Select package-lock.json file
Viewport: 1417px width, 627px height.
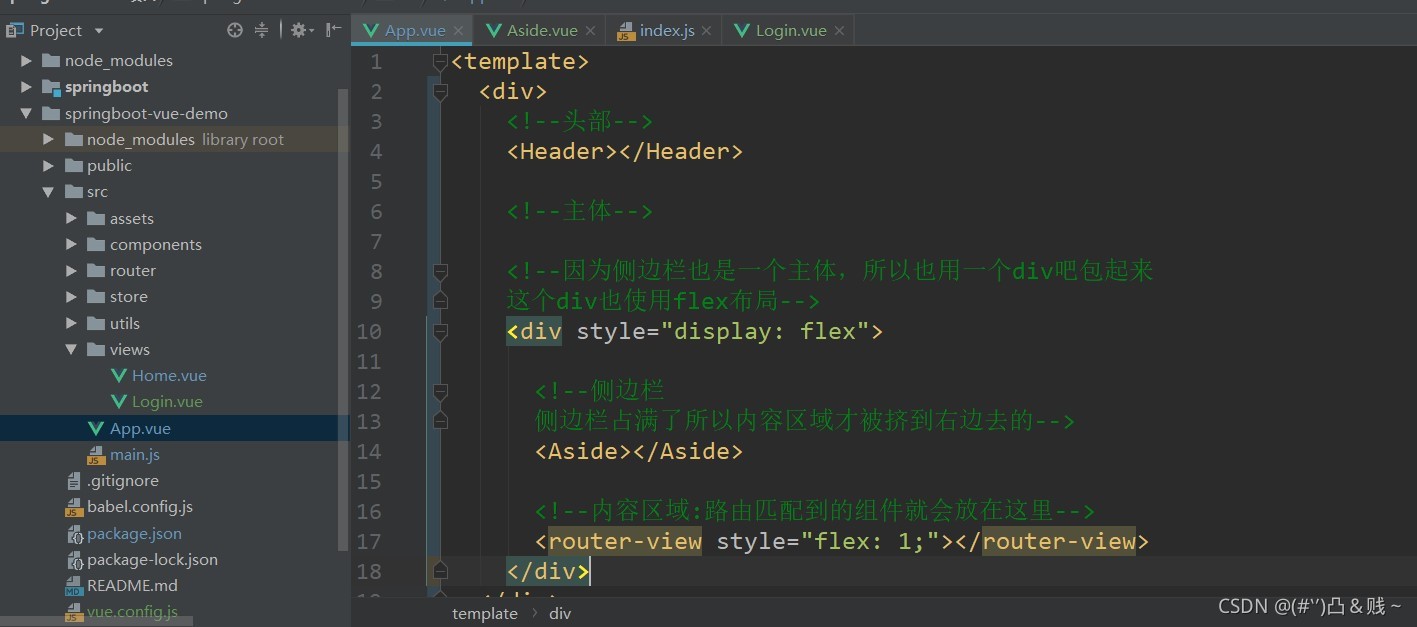tap(152, 560)
